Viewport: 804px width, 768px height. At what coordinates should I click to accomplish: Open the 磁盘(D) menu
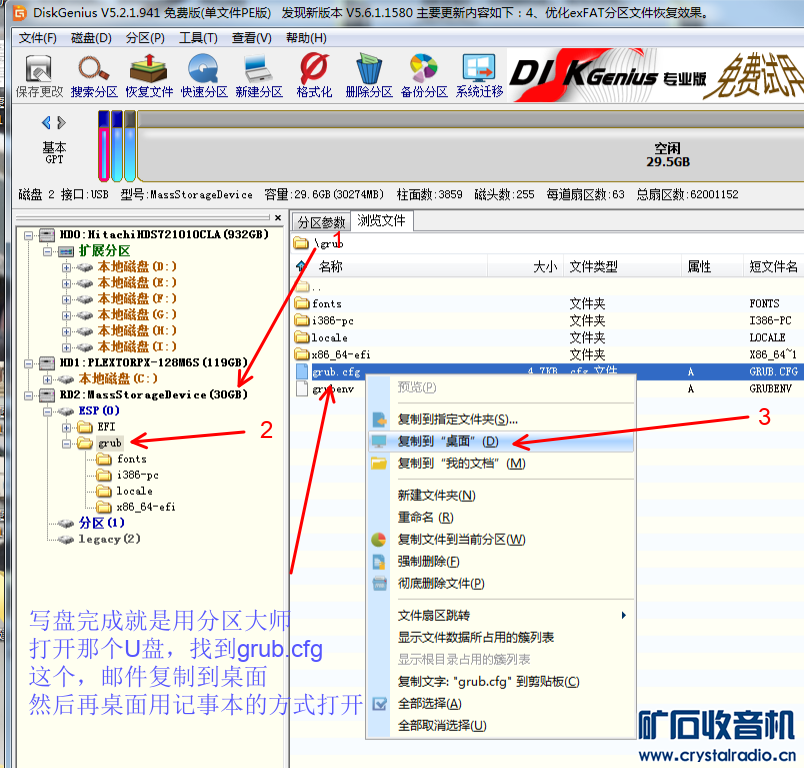(x=91, y=38)
